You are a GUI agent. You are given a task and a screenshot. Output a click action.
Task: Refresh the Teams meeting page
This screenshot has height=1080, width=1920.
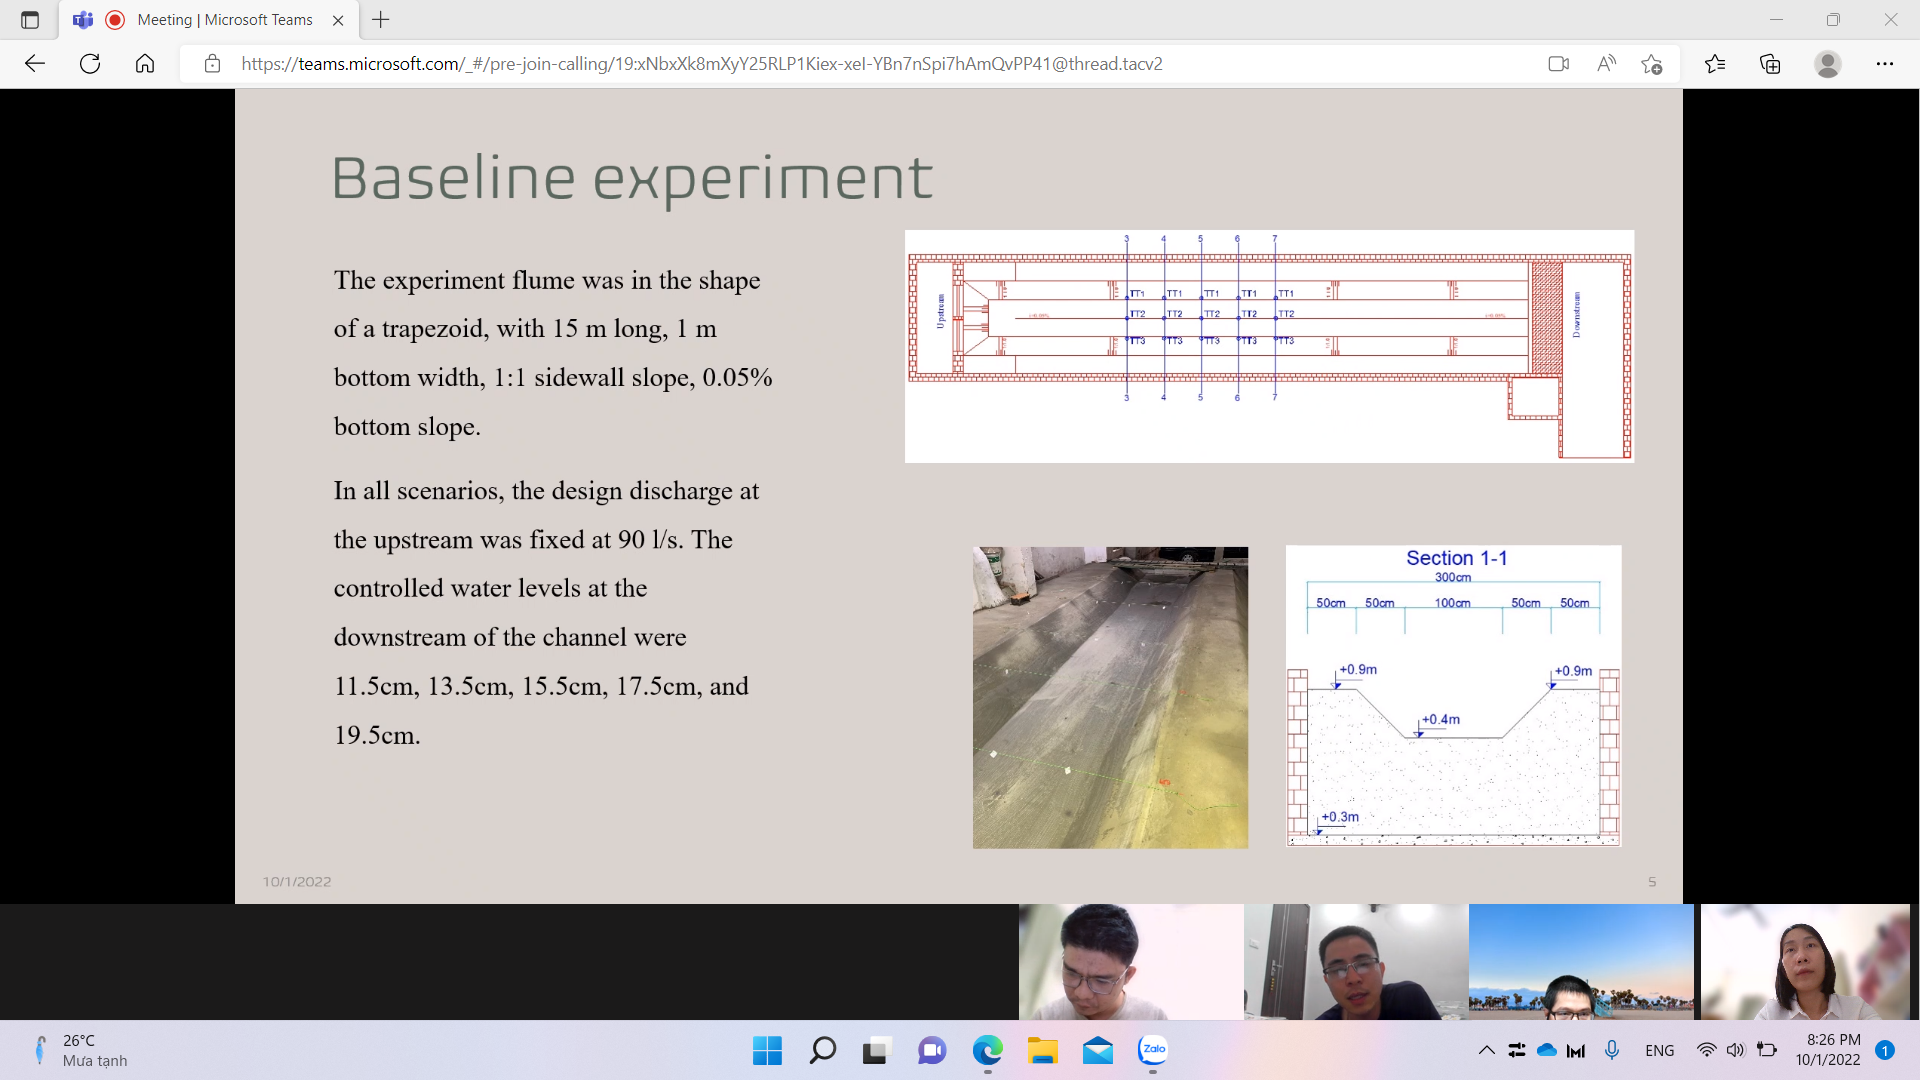(90, 64)
